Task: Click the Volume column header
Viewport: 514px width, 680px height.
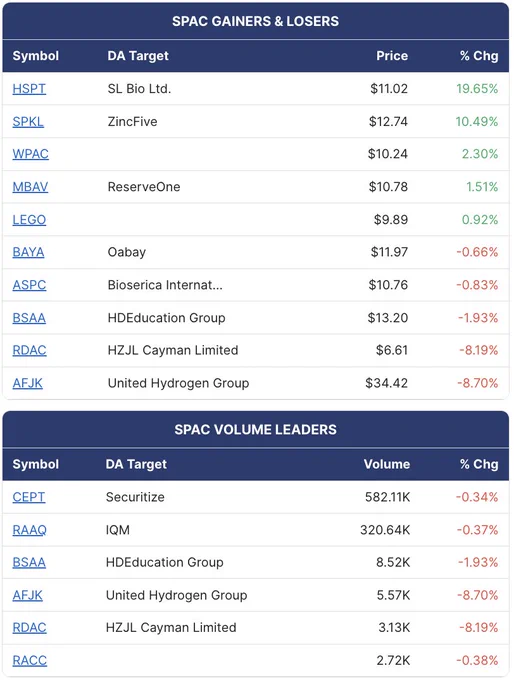Action: (387, 464)
